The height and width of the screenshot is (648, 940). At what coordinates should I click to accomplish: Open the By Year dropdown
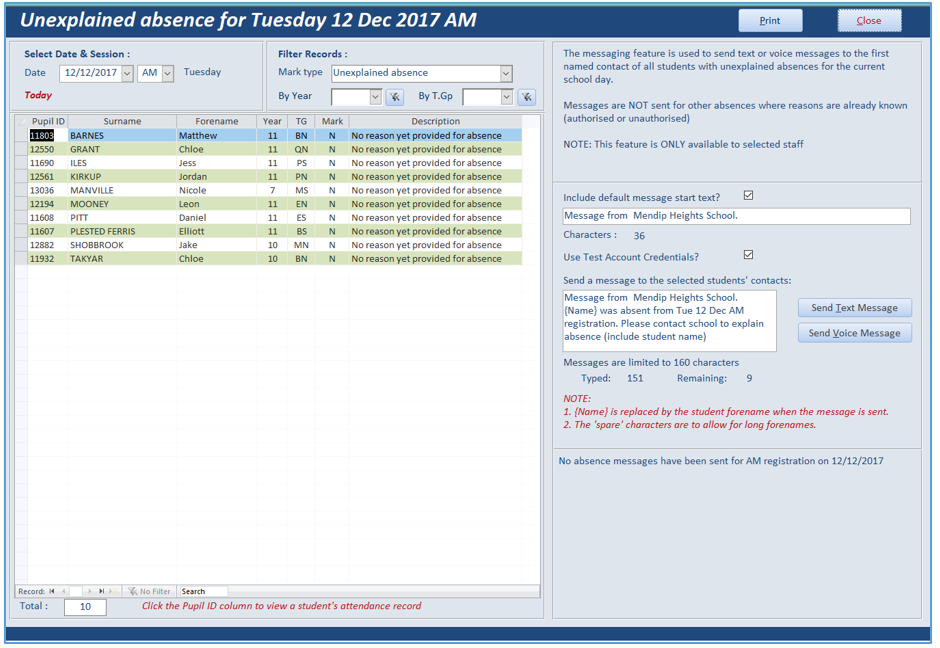point(375,97)
